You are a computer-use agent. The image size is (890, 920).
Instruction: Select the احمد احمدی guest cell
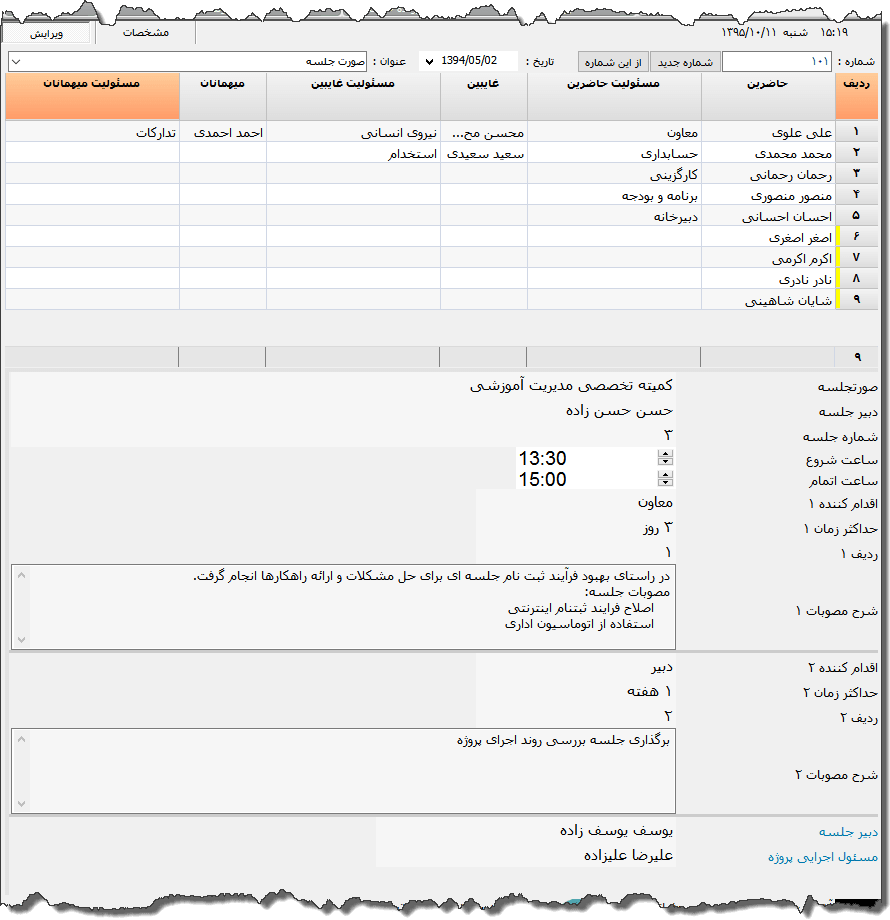(x=222, y=131)
